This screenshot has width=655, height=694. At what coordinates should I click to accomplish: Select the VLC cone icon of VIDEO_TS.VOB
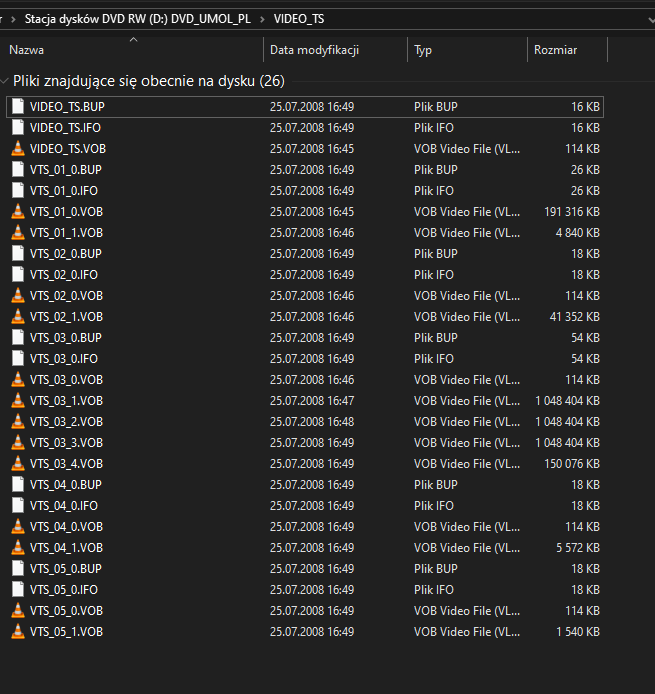(18, 149)
